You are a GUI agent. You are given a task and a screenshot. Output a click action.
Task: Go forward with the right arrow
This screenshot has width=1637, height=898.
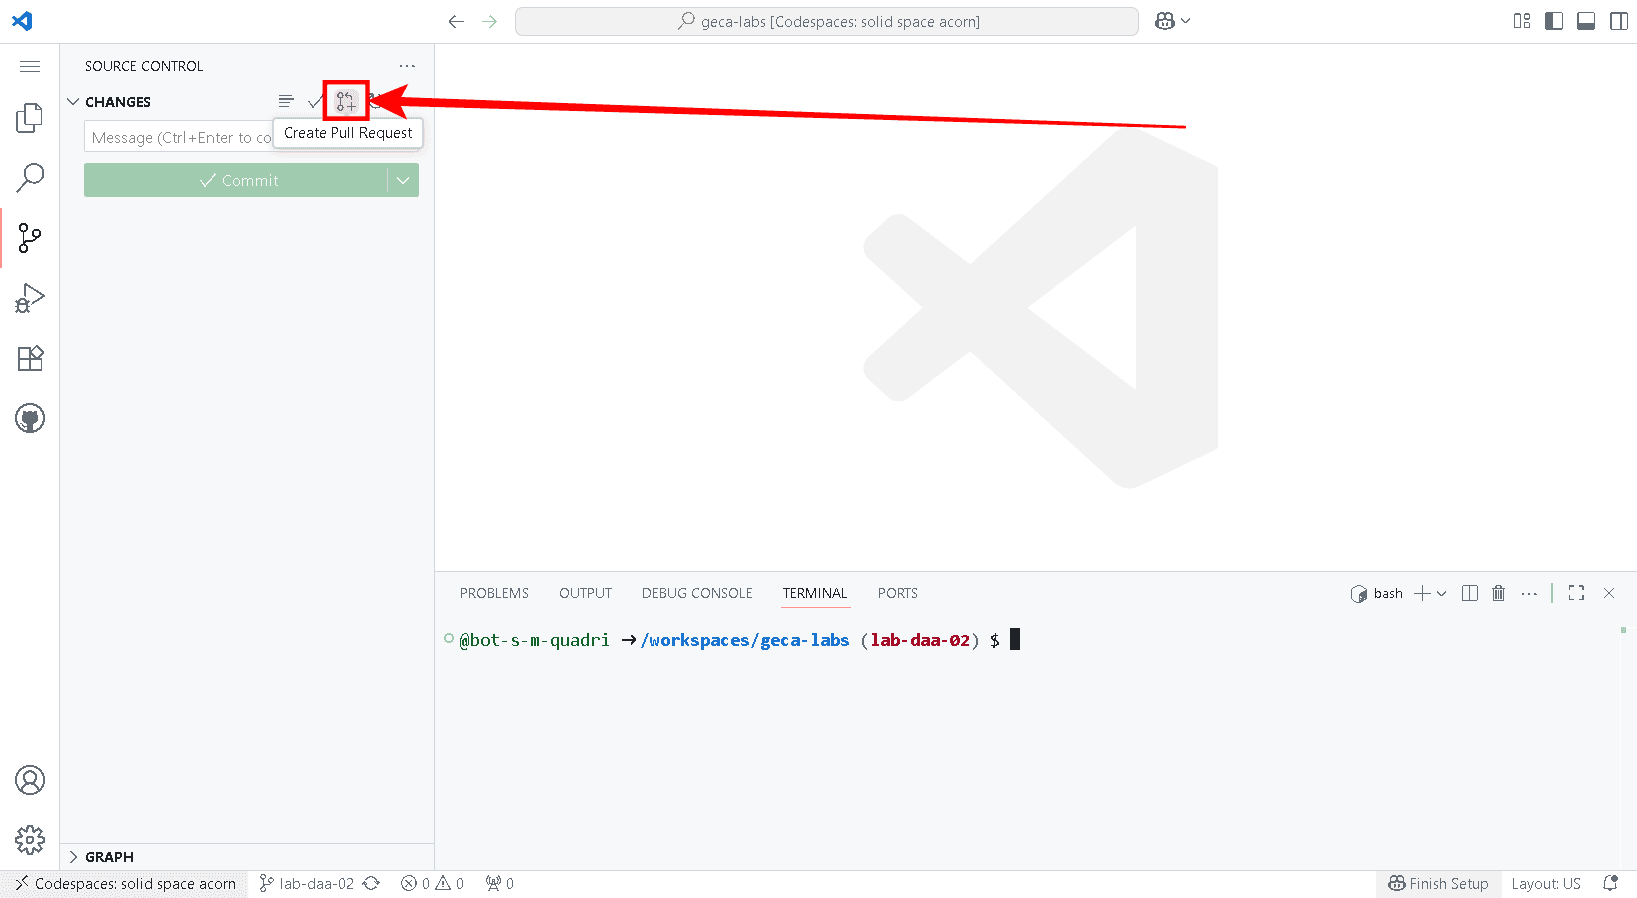point(489,21)
